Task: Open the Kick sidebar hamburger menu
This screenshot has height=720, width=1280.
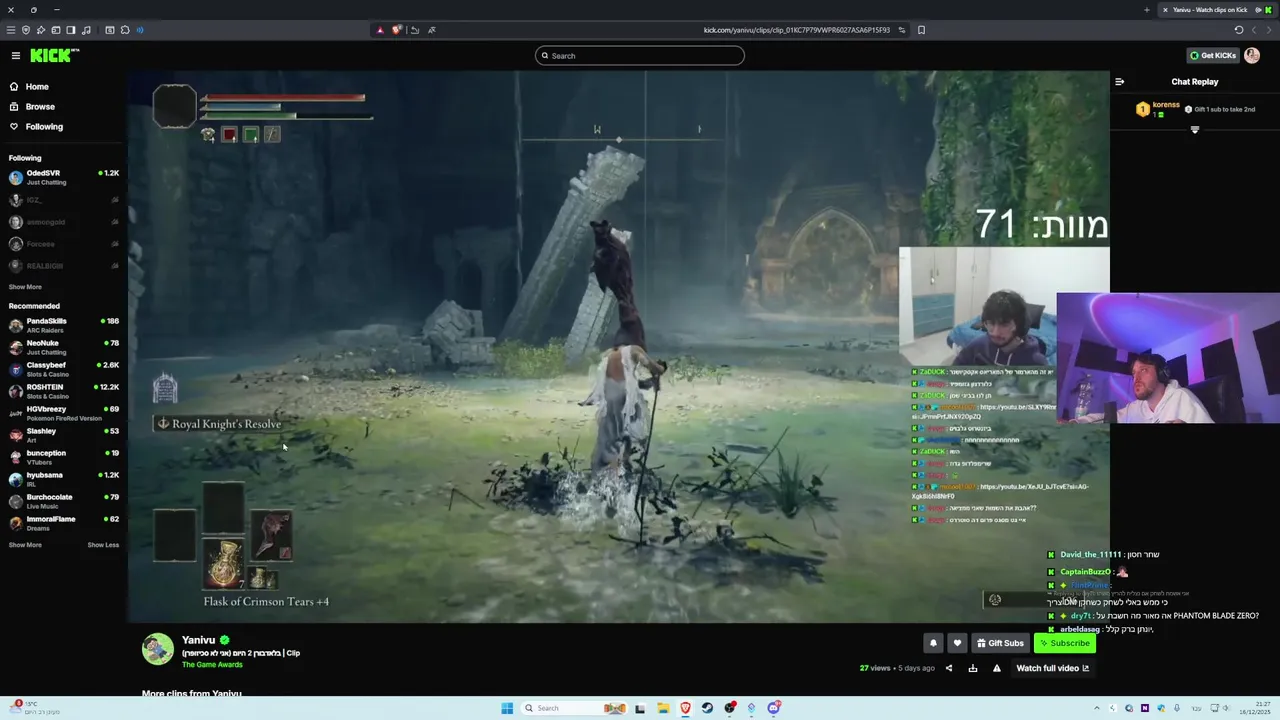Action: pyautogui.click(x=16, y=55)
